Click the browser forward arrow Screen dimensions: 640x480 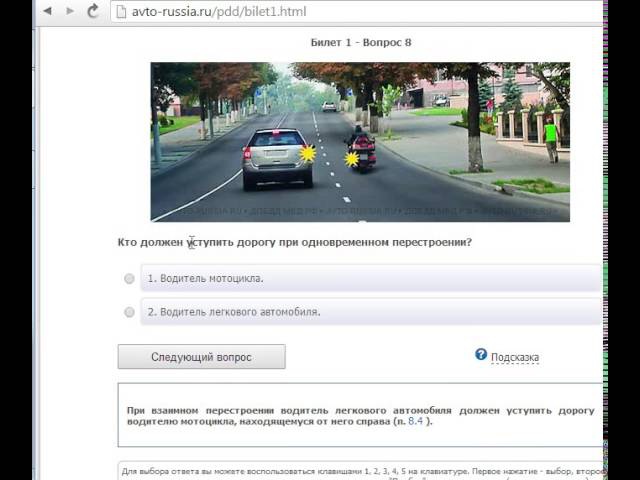[68, 12]
